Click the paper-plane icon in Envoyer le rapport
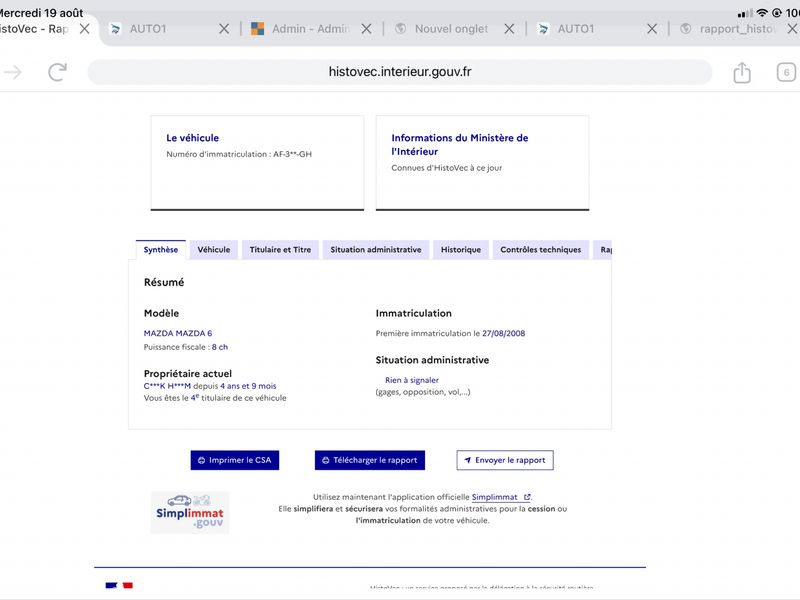The width and height of the screenshot is (800, 600). pyautogui.click(x=467, y=460)
